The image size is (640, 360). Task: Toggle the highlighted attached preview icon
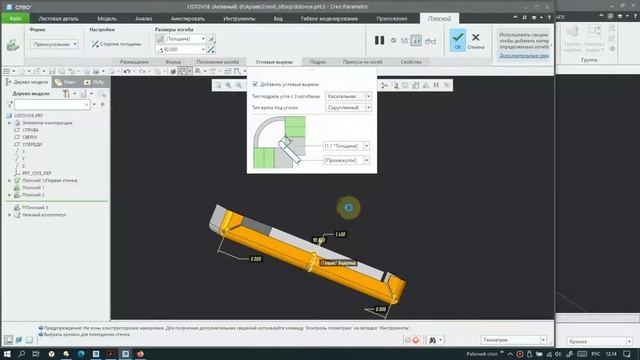(416, 40)
